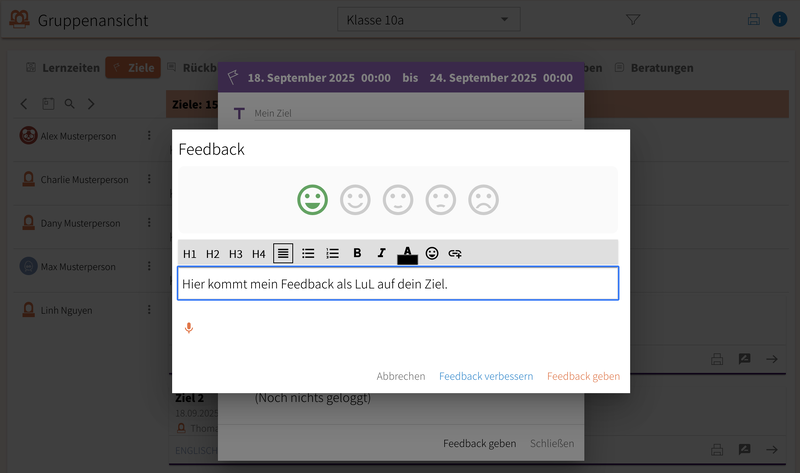800x473 pixels.
Task: Toggle paragraph text alignment button
Action: [x=283, y=254]
